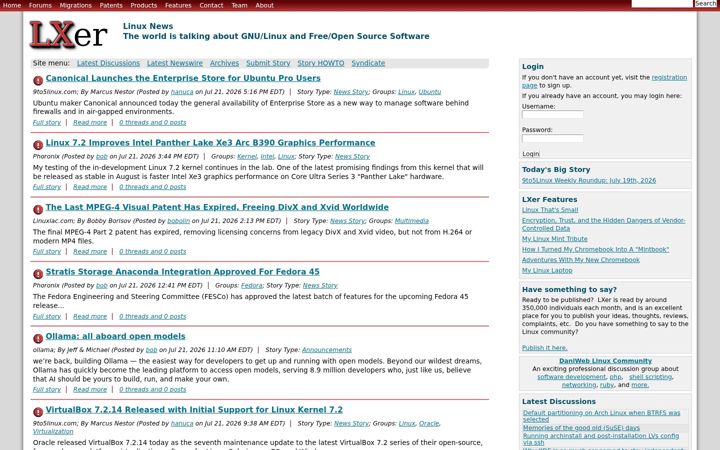Image resolution: width=720 pixels, height=450 pixels.
Task: Click Read more under Stratis Storage article
Action: [90, 316]
